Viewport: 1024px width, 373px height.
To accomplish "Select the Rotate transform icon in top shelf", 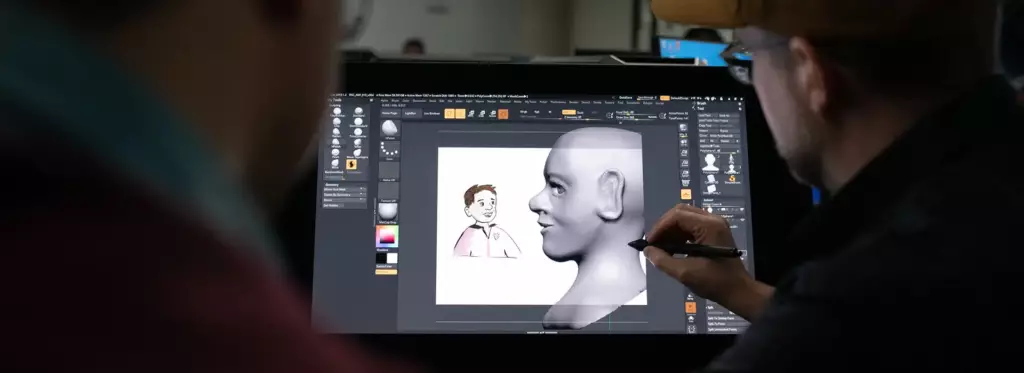I will click(x=492, y=114).
